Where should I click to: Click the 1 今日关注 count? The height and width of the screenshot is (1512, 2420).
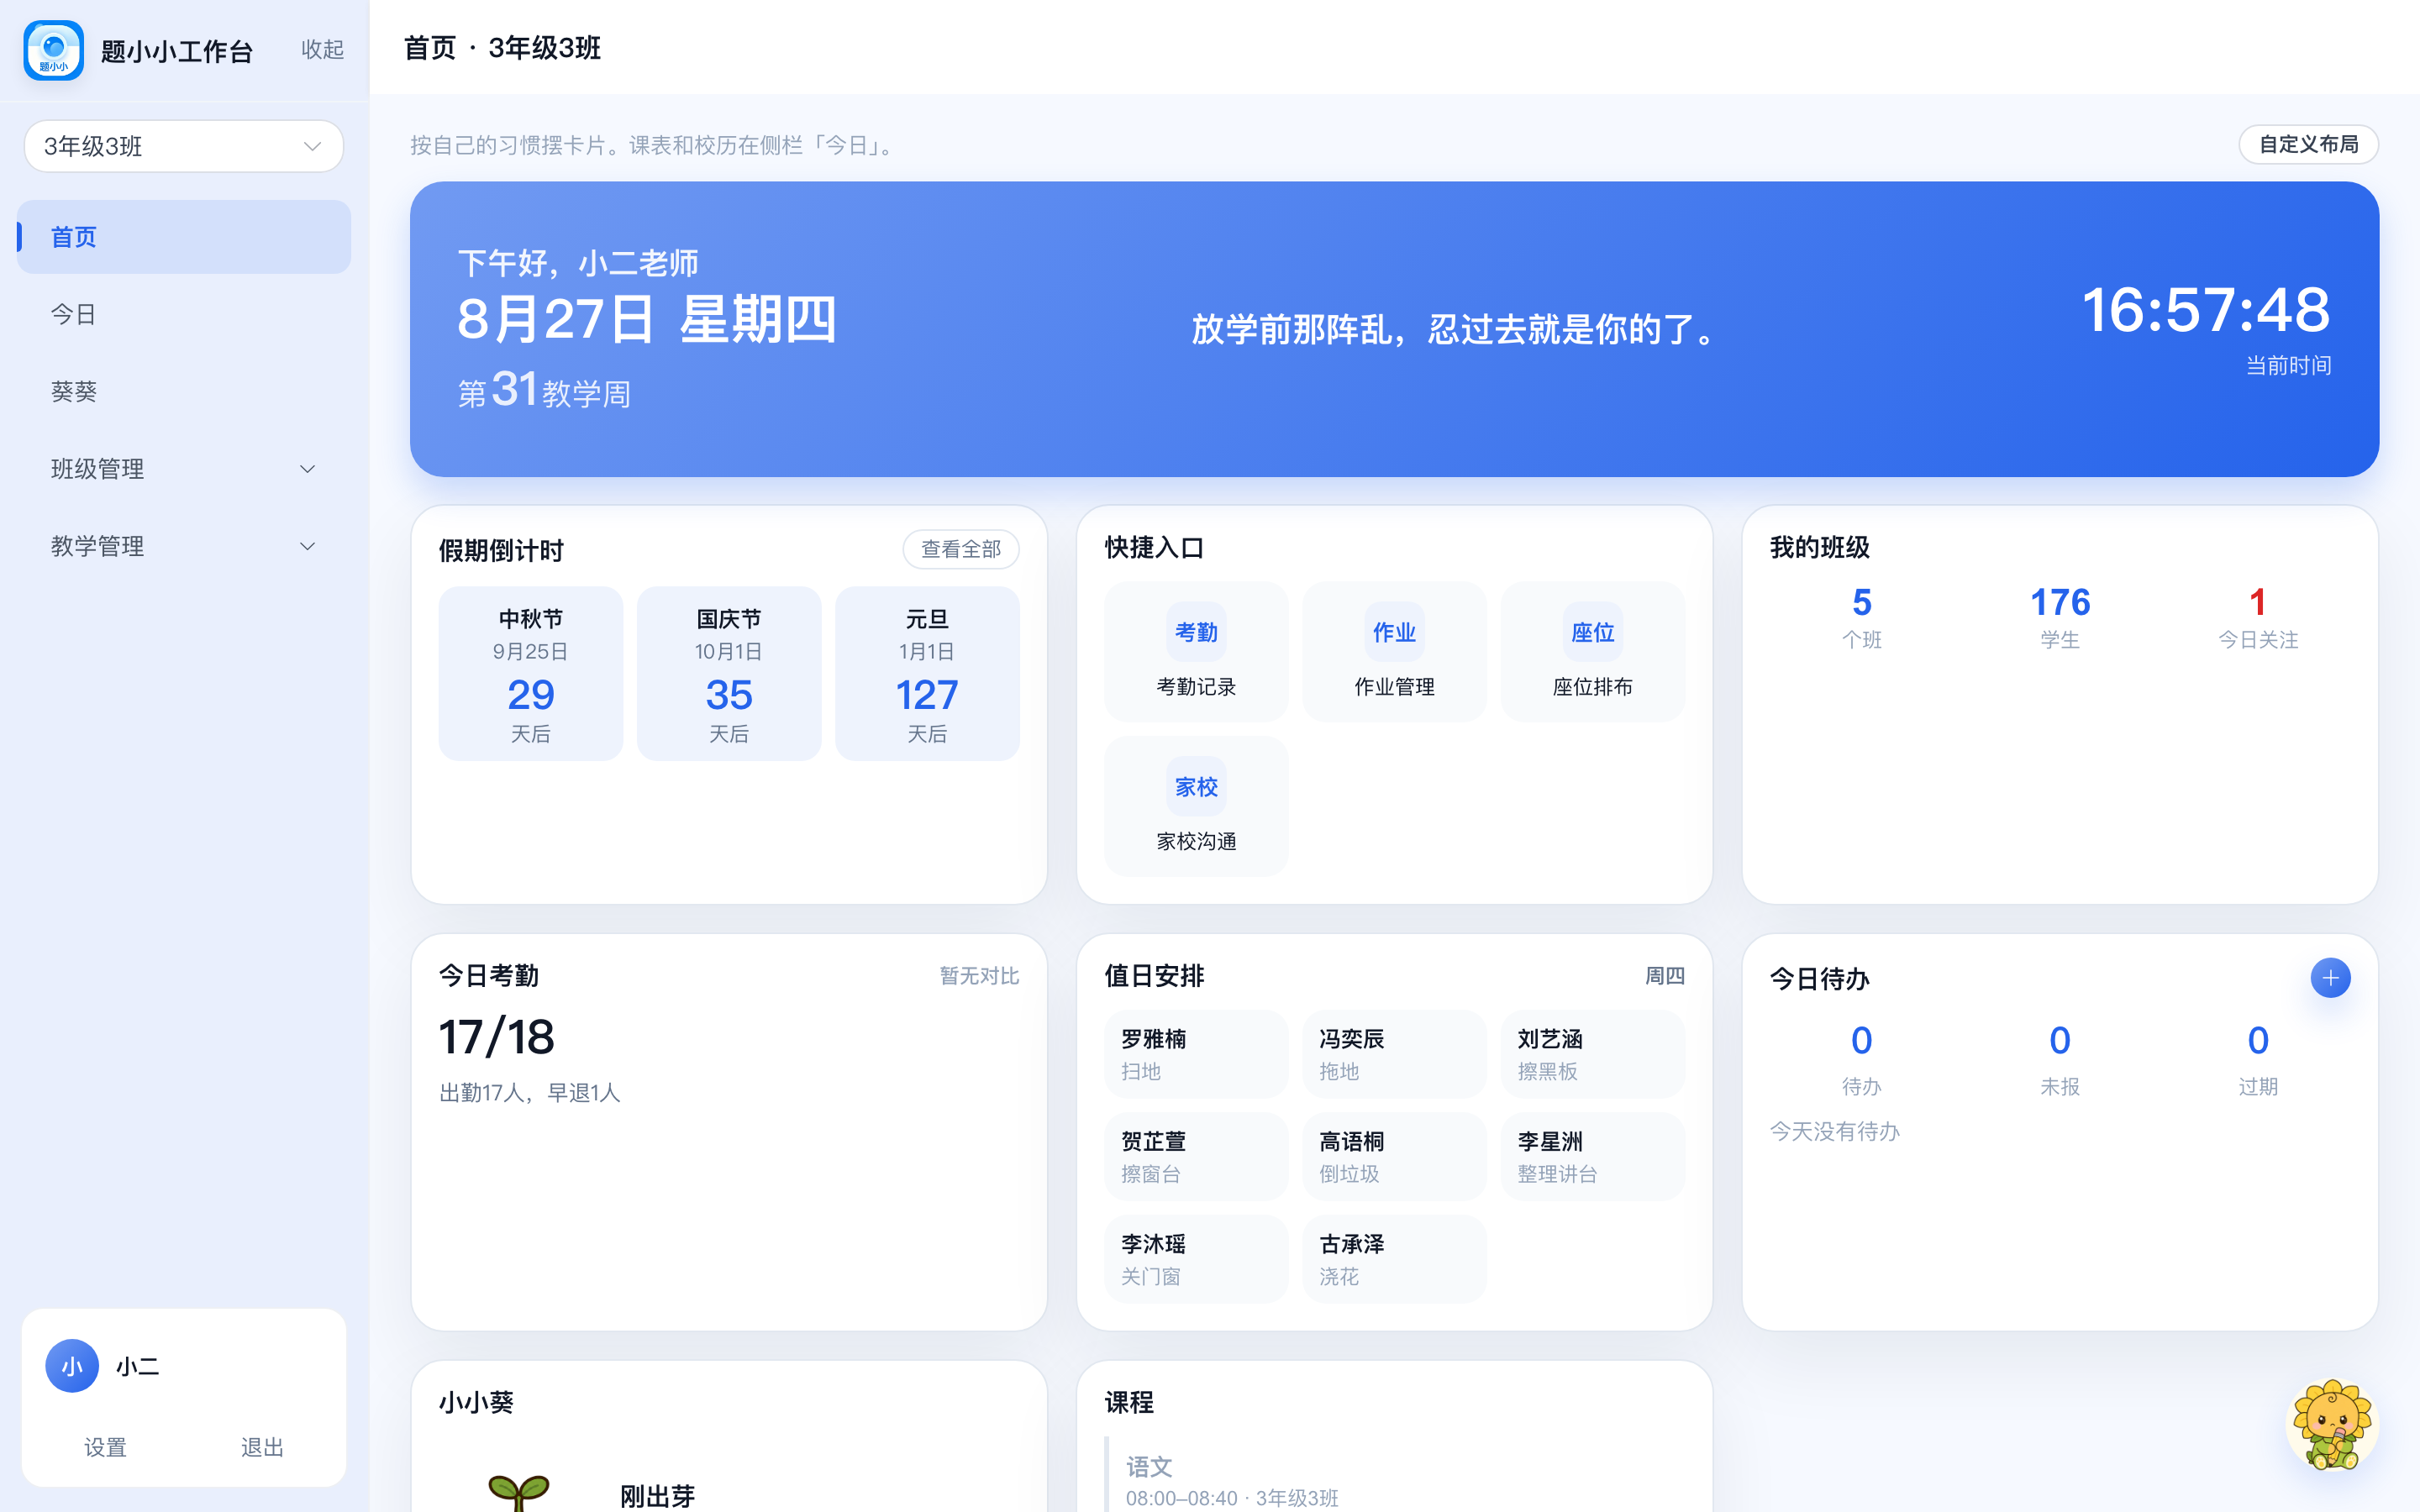(x=2257, y=617)
